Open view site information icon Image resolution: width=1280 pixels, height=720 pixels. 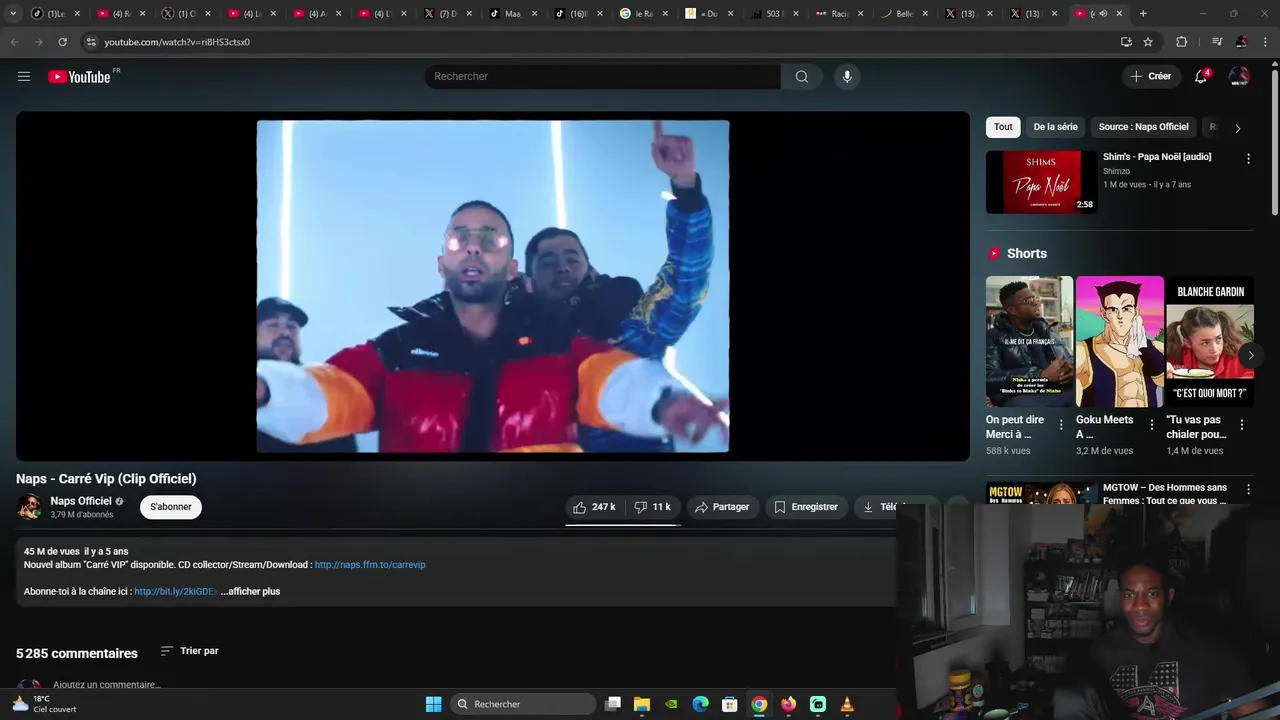(x=91, y=42)
